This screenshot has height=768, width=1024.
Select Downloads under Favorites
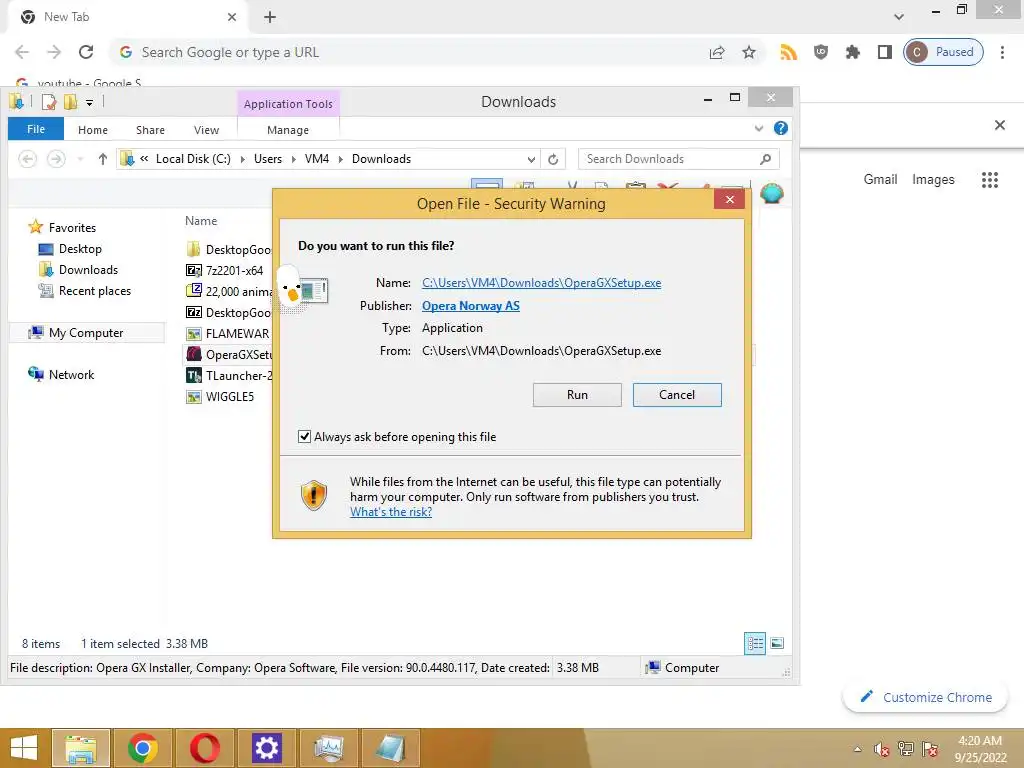(88, 270)
